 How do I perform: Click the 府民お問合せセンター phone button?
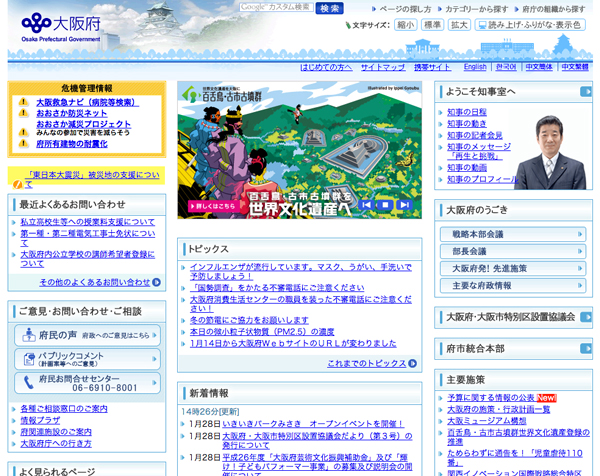coord(86,383)
